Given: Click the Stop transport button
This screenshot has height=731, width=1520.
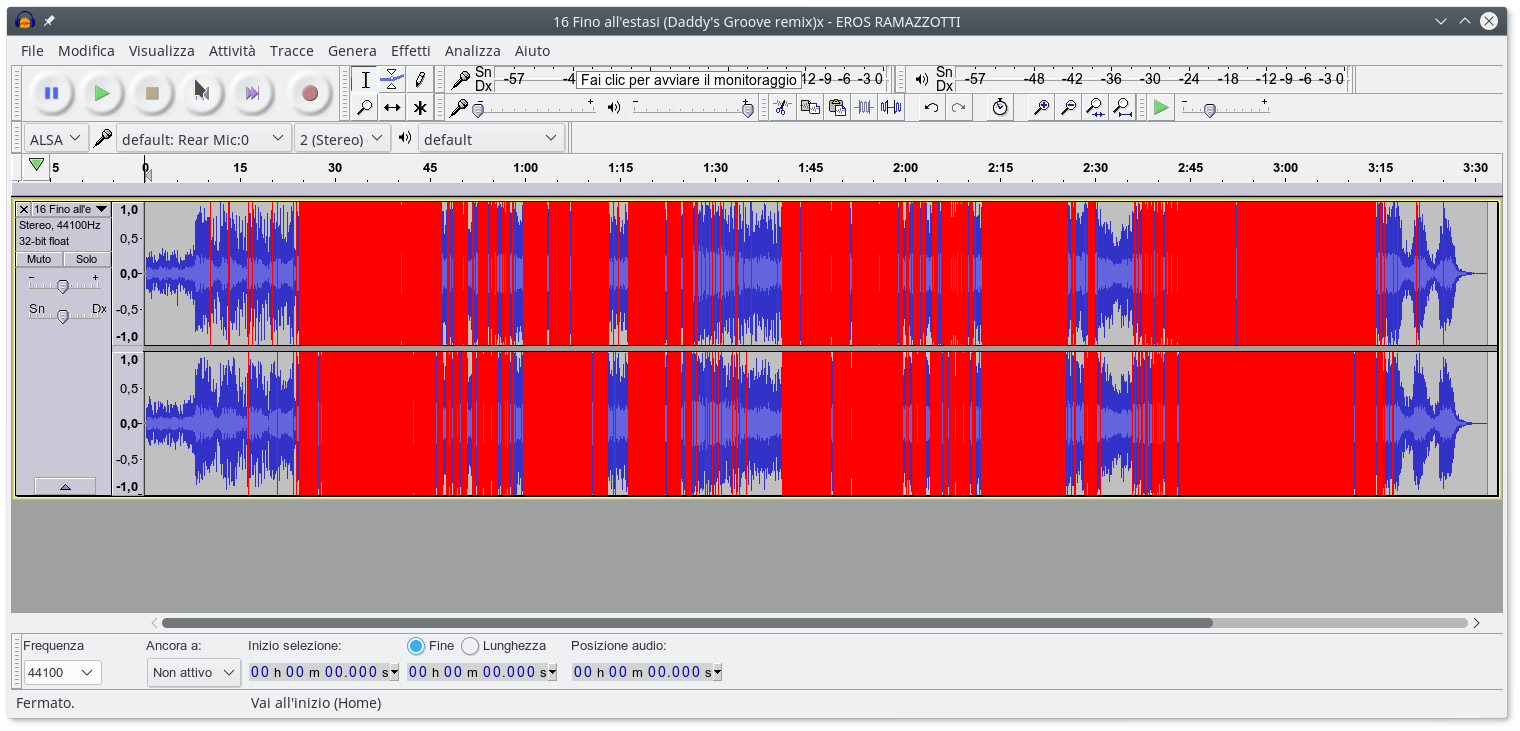Looking at the screenshot, I should click(x=152, y=93).
